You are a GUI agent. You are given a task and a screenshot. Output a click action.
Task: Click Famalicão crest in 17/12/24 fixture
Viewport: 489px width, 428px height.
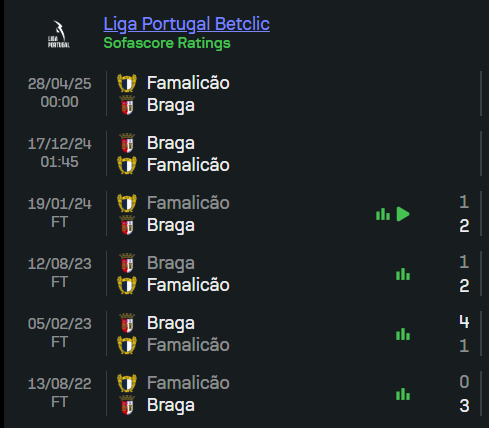tap(127, 165)
